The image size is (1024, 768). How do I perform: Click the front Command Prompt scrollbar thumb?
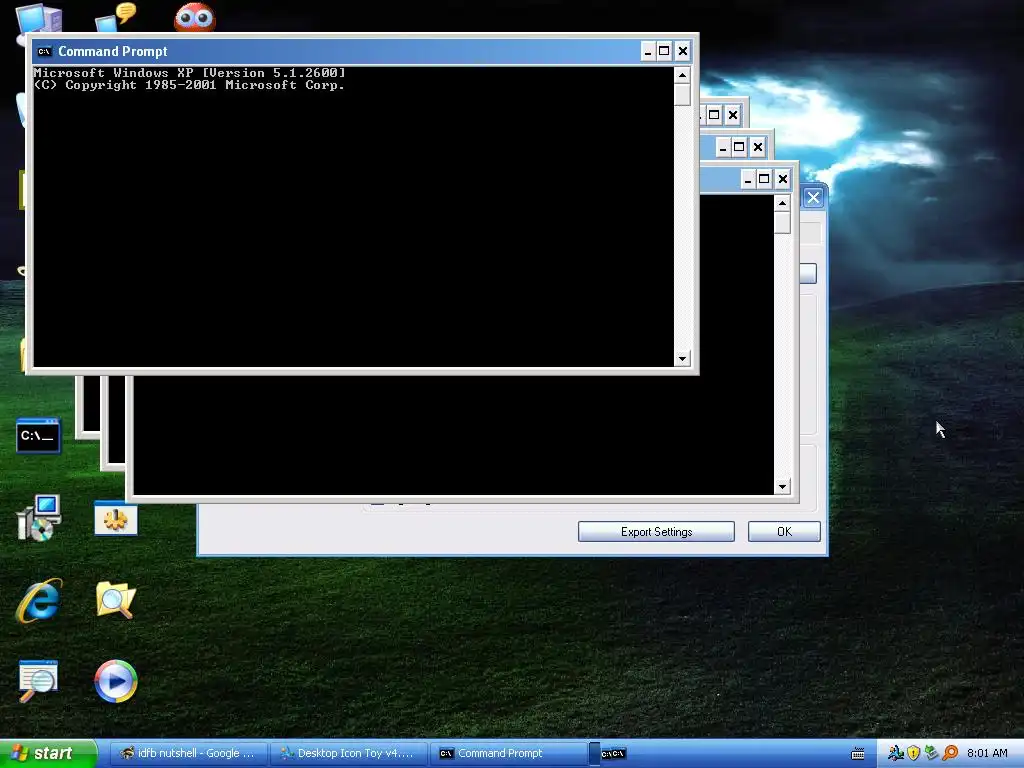682,94
